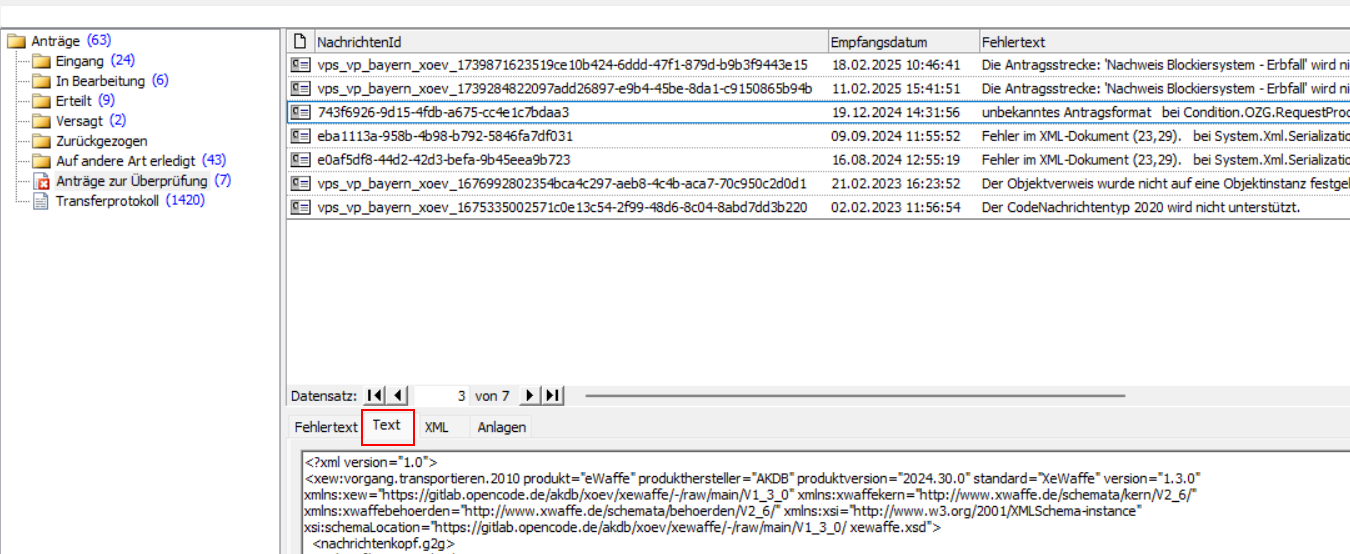The height and width of the screenshot is (554, 1350).
Task: Open the Transferprotokoll document icon
Action: [x=41, y=201]
